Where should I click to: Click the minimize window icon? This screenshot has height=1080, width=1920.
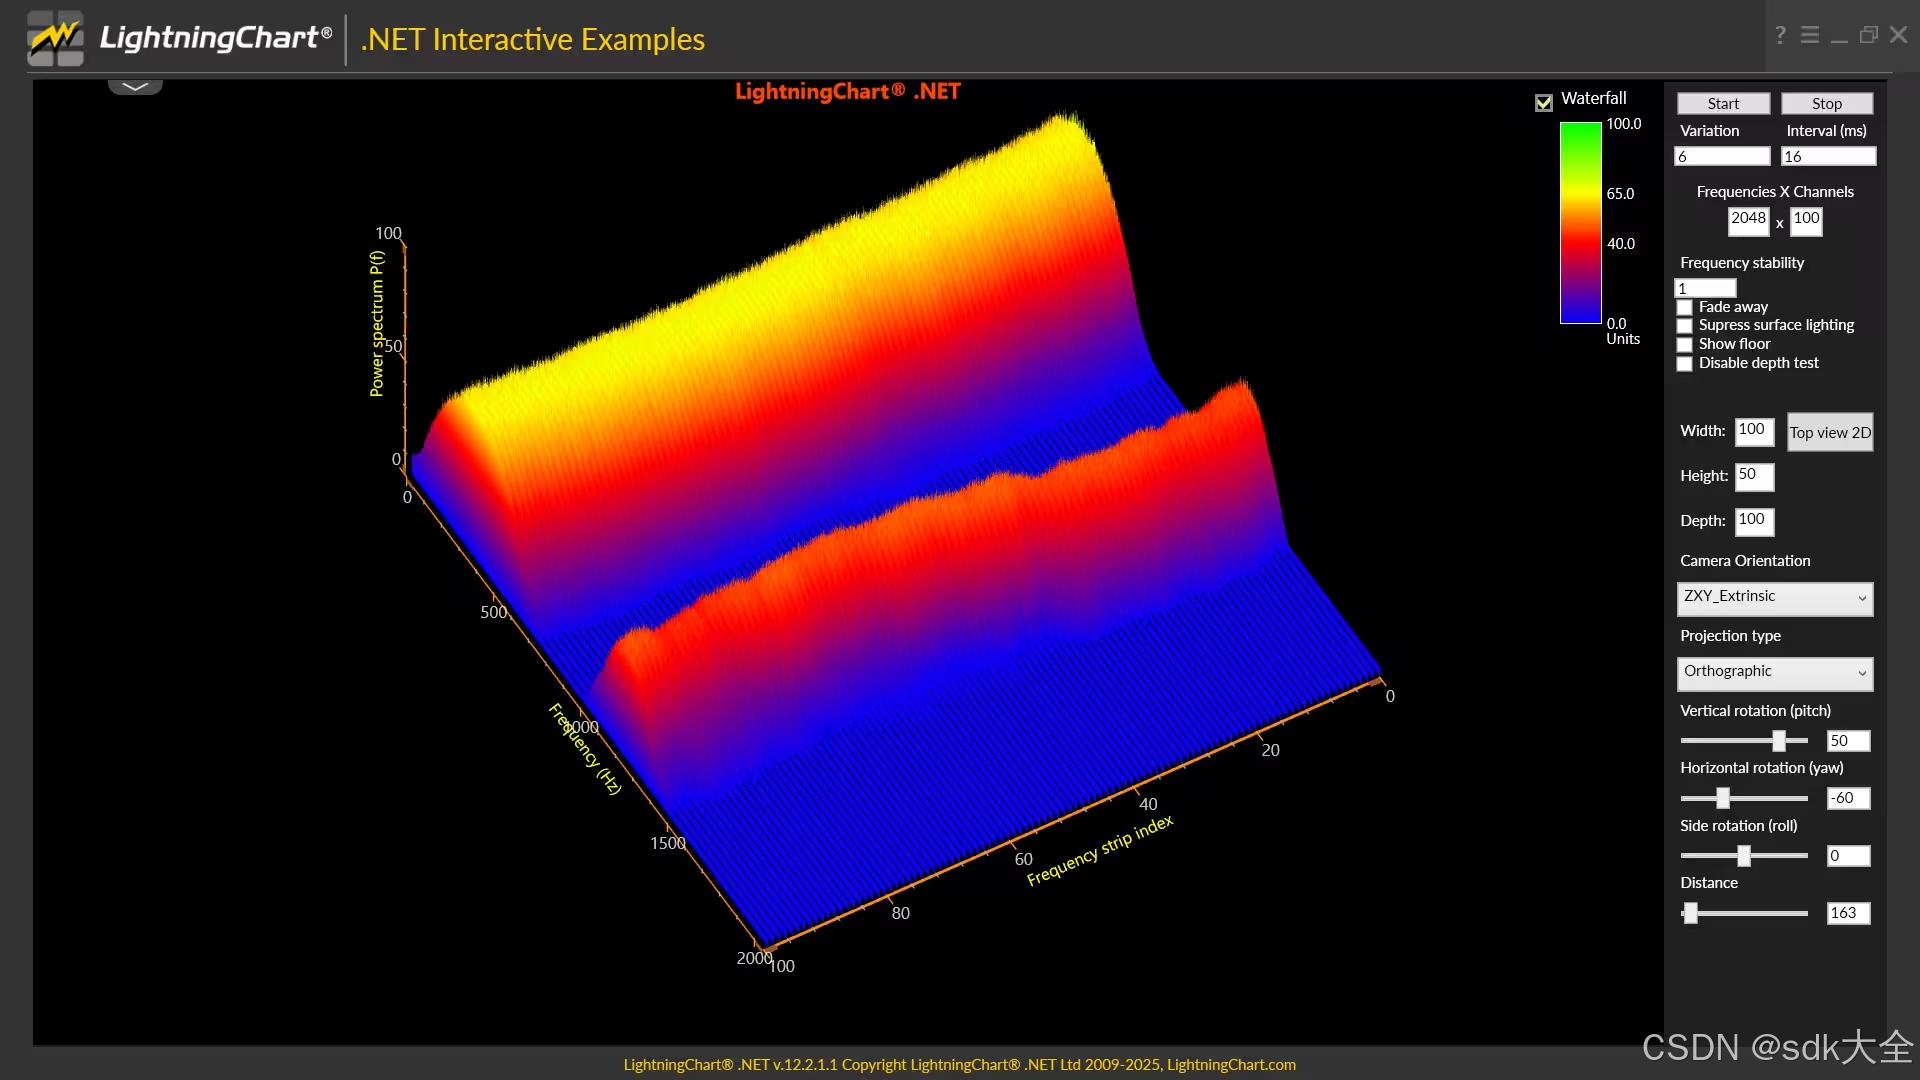click(x=1839, y=38)
